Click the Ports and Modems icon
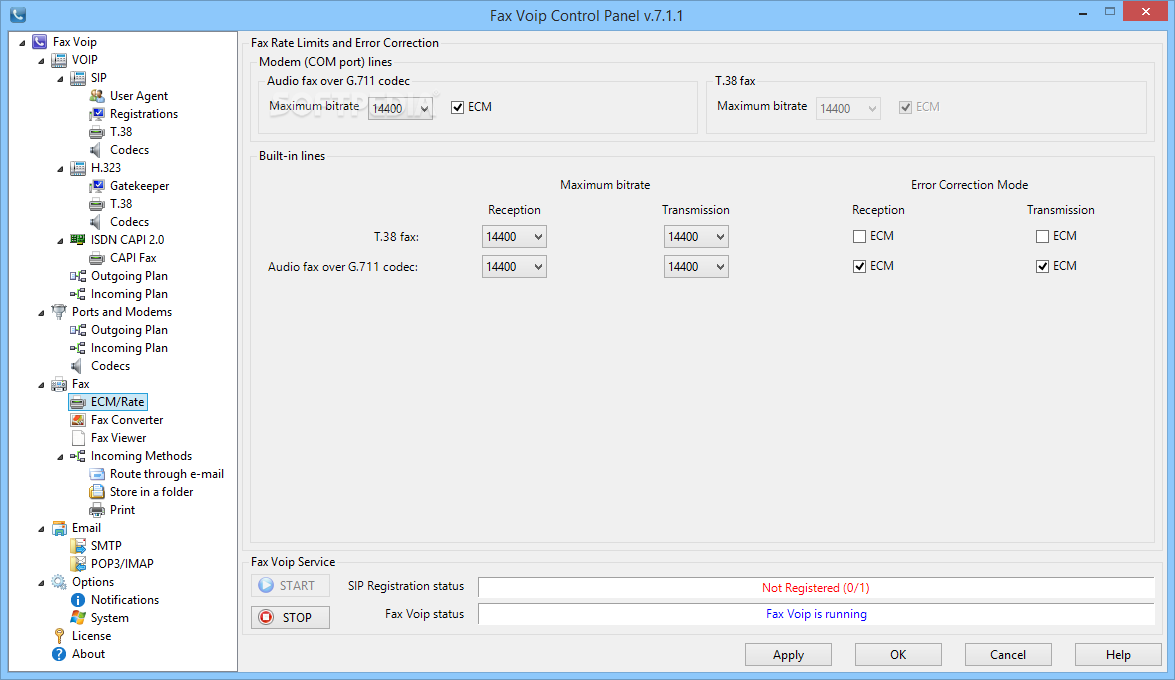 point(58,312)
